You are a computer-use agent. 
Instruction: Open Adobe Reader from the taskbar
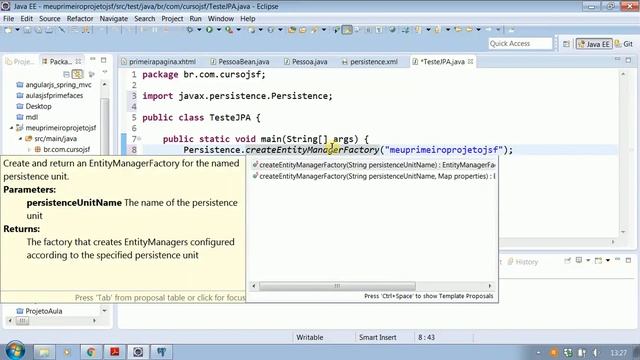click(x=114, y=352)
